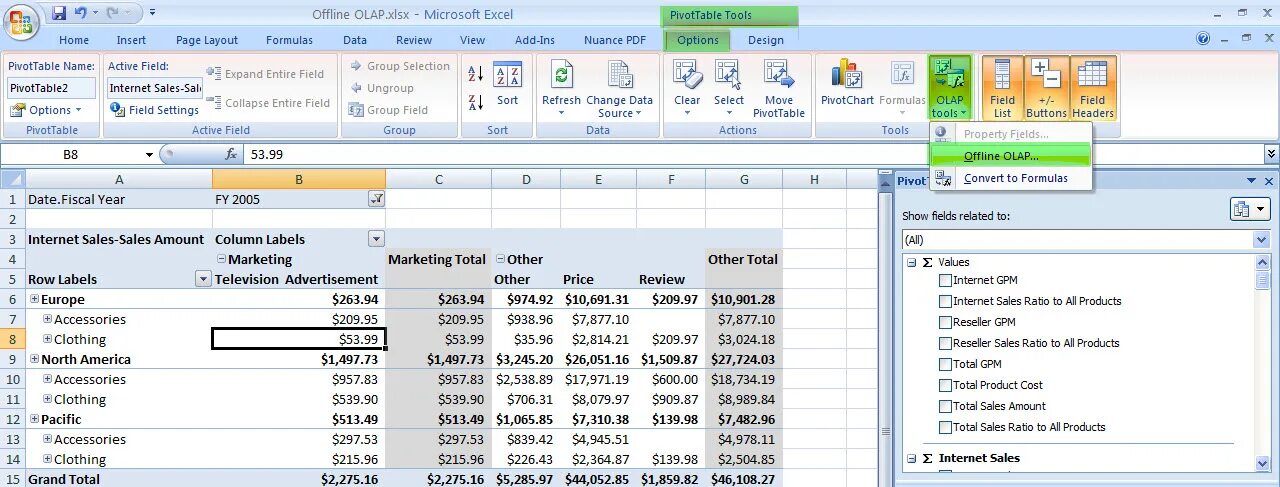Viewport: 1280px width, 487px height.
Task: Edit the PivotTable Name field
Action: pos(52,88)
